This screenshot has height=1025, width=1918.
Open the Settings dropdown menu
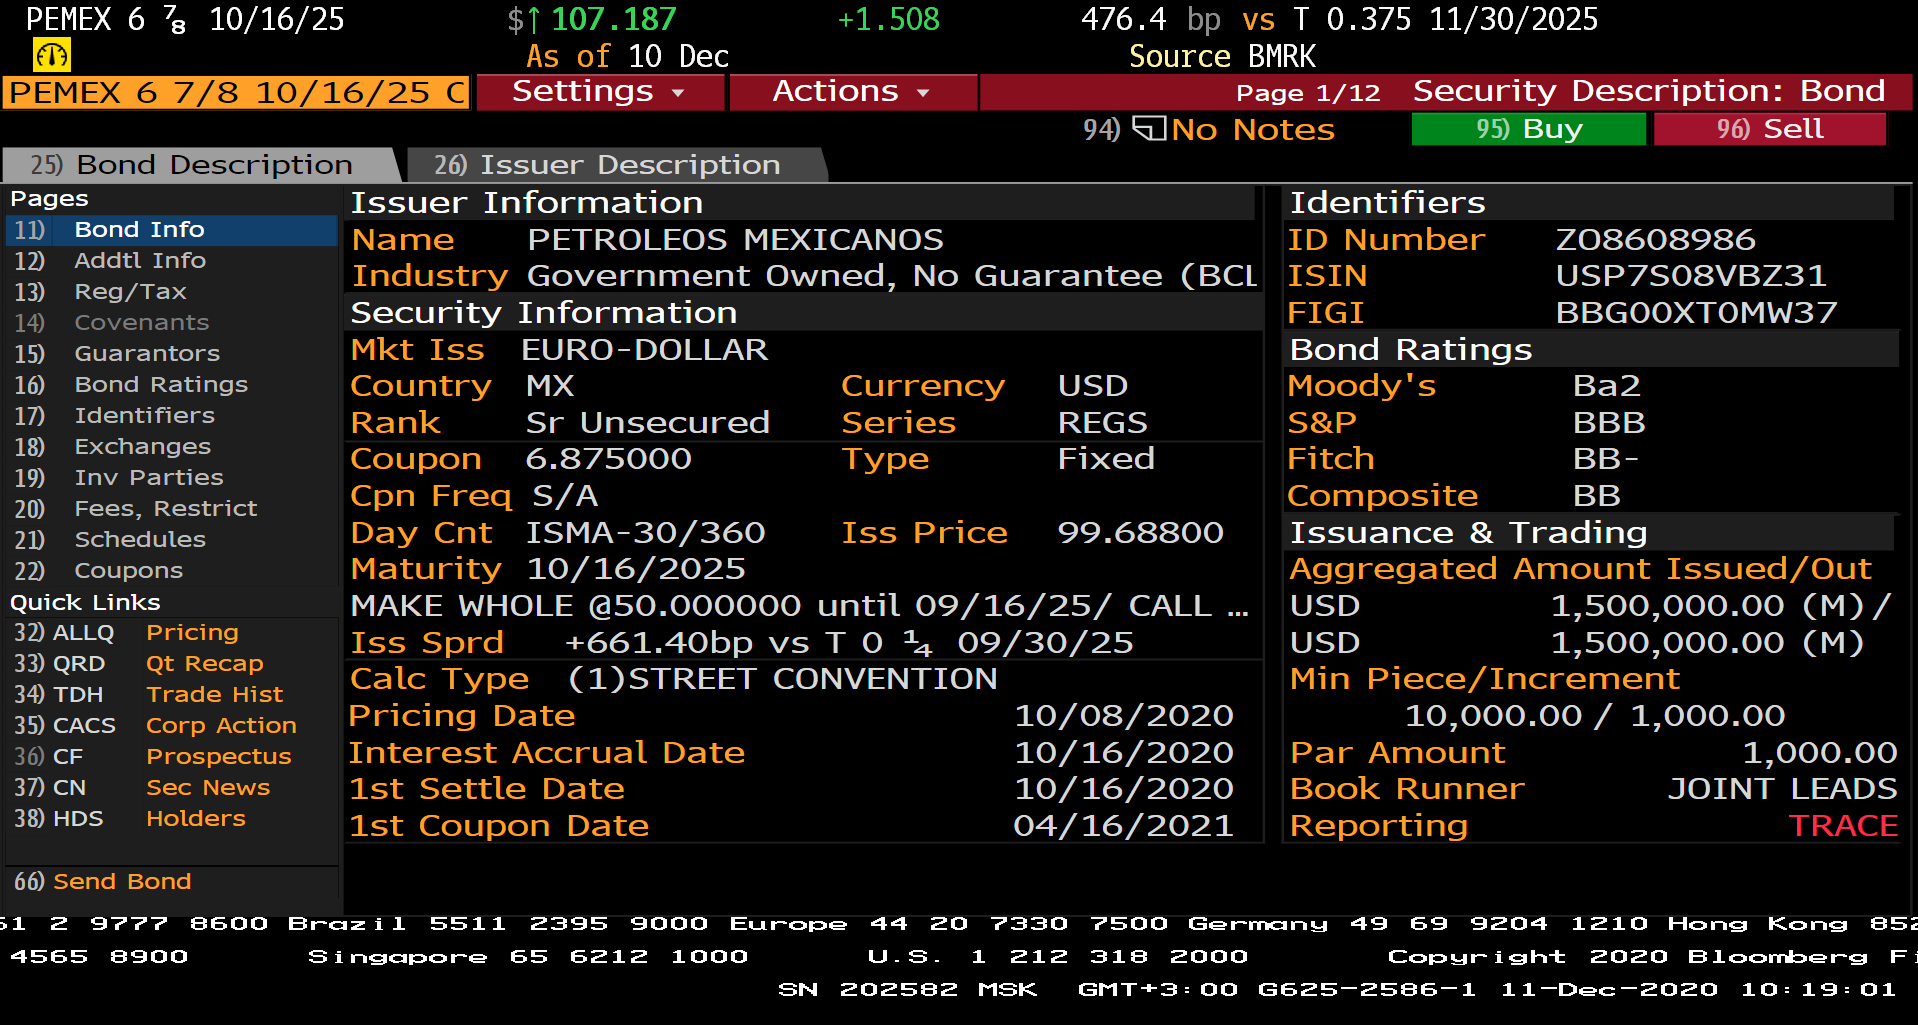(600, 92)
